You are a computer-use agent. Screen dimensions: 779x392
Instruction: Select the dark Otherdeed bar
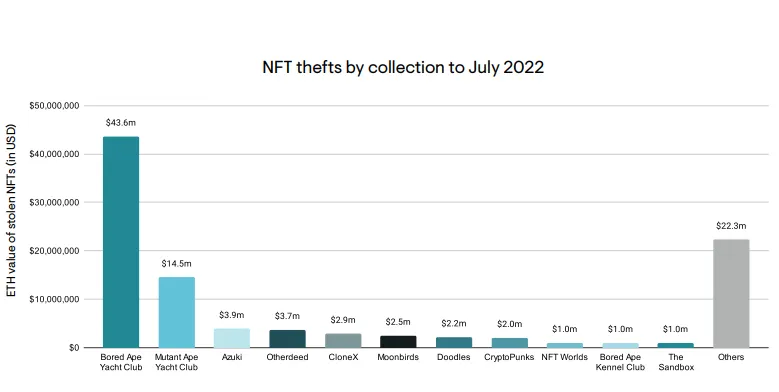288,338
